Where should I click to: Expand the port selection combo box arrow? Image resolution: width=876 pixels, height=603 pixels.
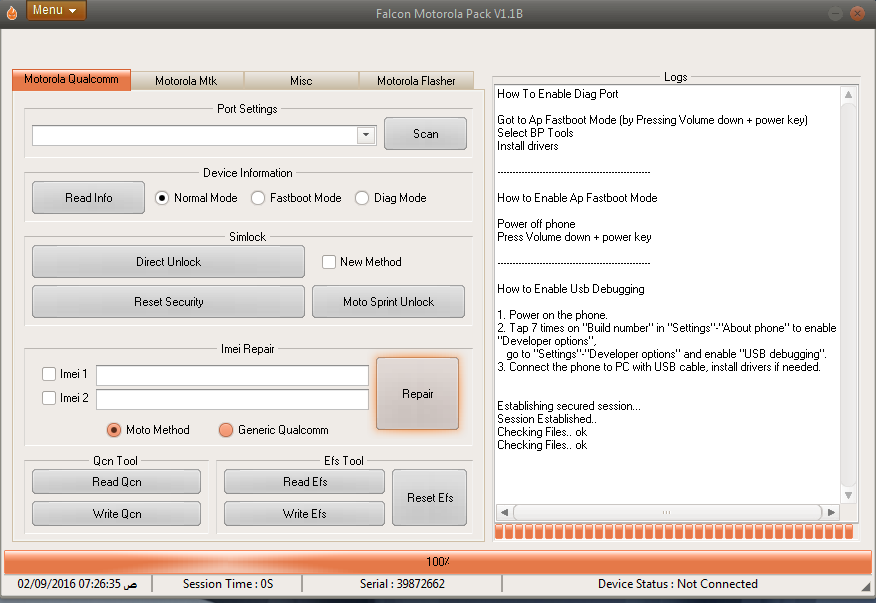click(x=366, y=135)
